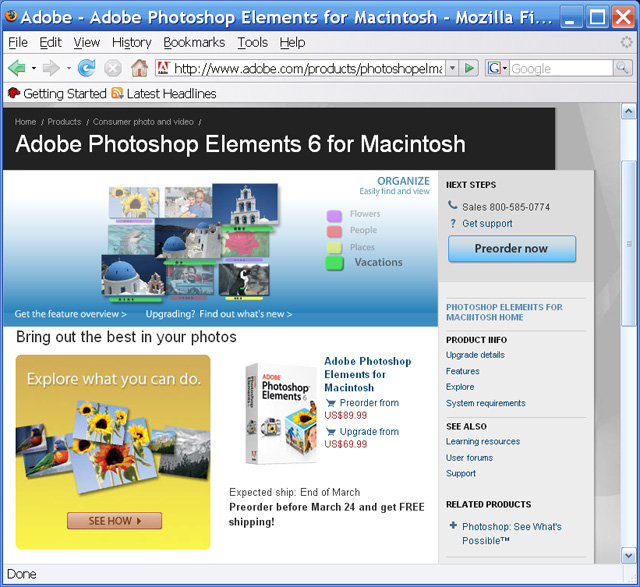
Task: Click the Adobe Photoshop Elements for Macintosh title link
Action: (367, 374)
